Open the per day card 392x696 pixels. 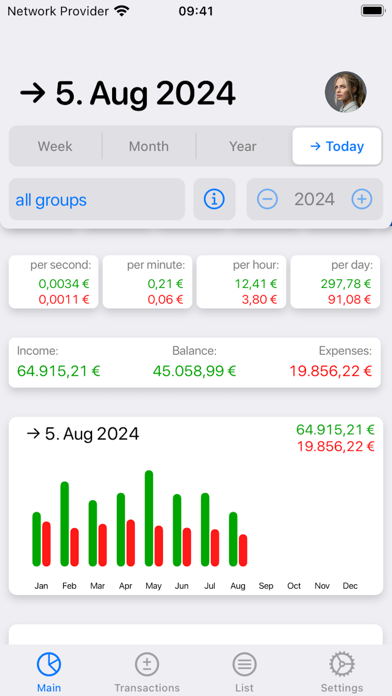click(x=335, y=282)
